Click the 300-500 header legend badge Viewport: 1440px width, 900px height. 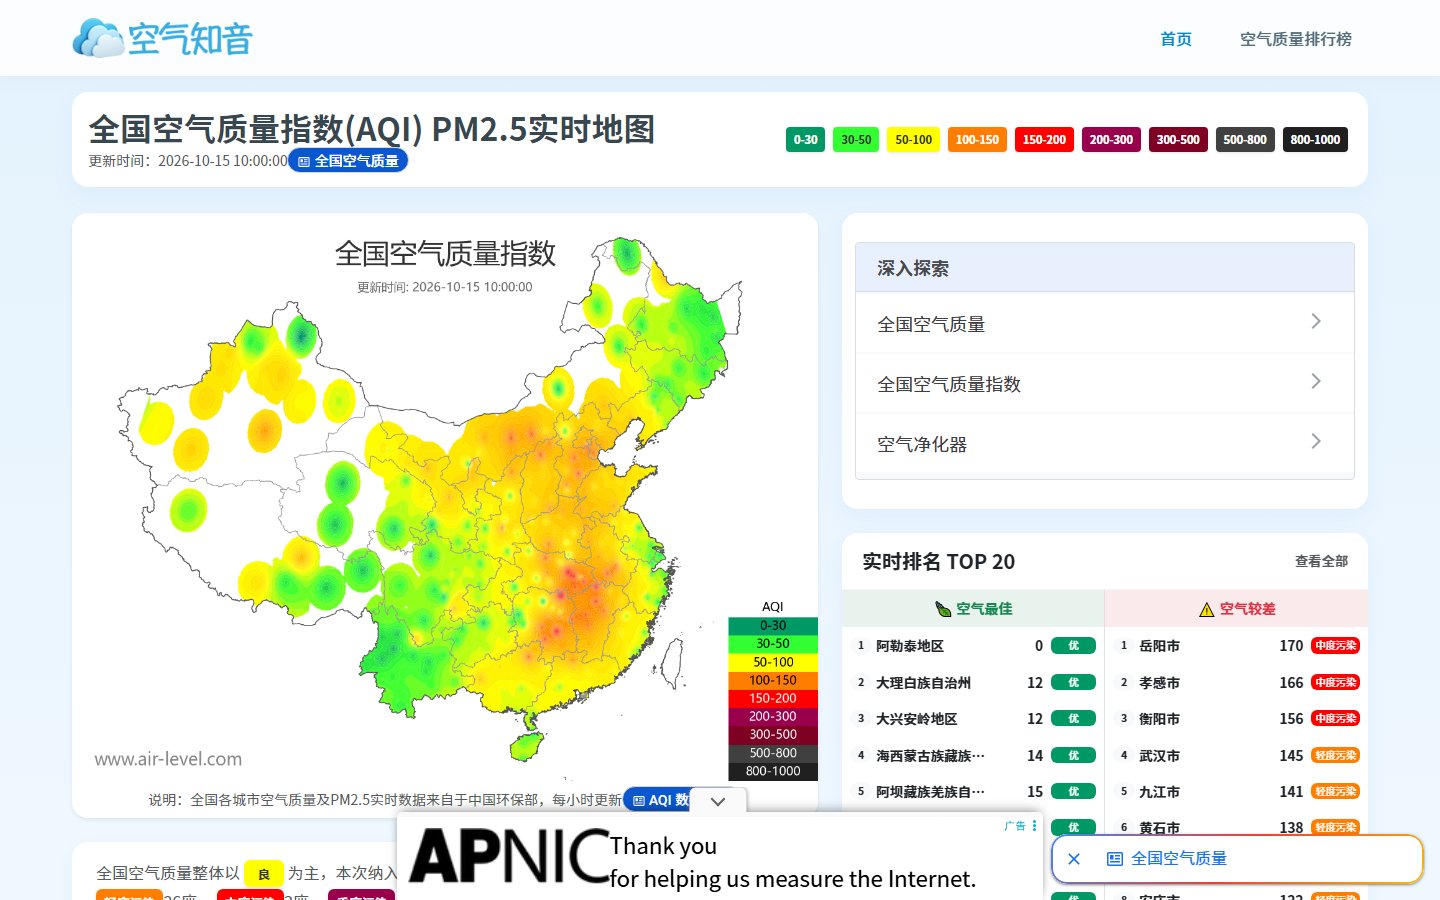tap(1178, 140)
